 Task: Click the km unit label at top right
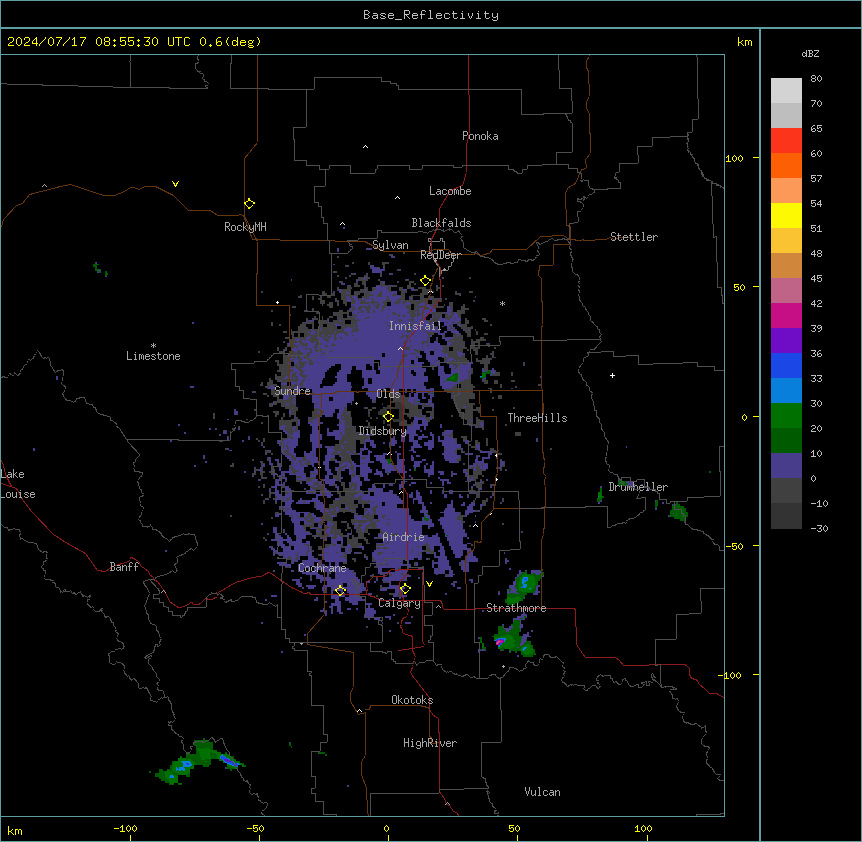745,42
